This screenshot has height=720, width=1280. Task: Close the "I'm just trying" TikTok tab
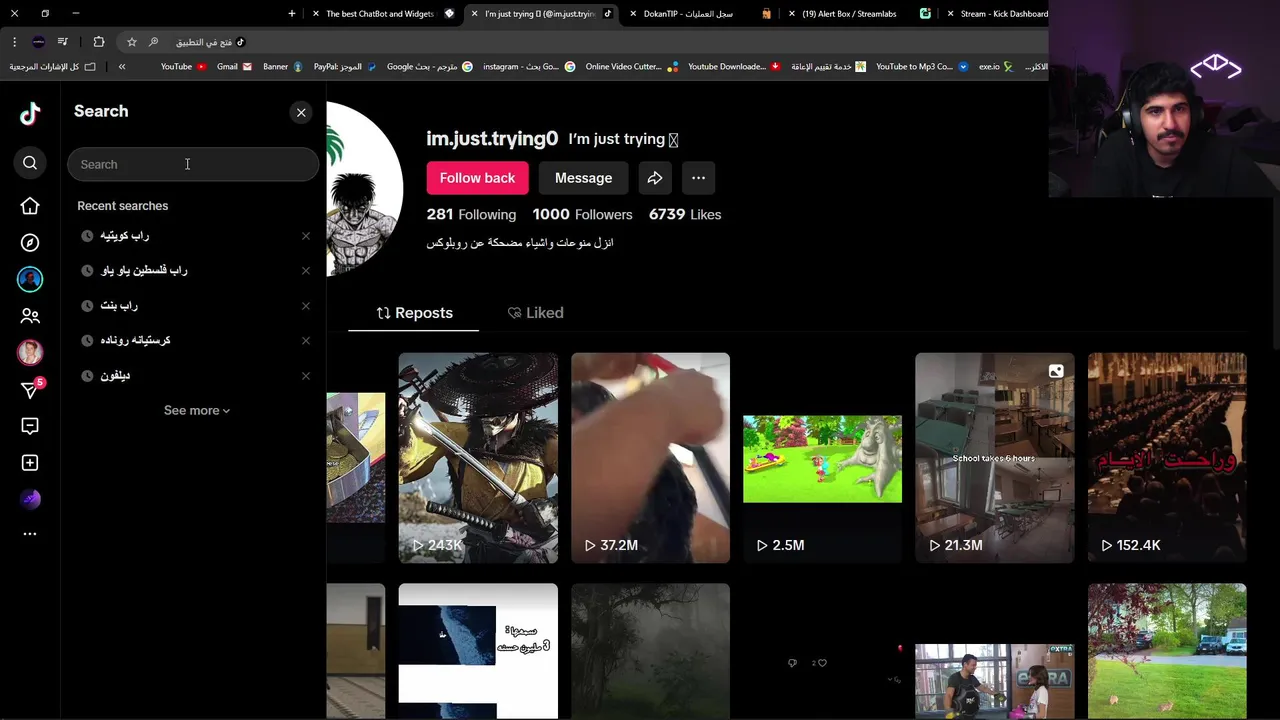click(474, 14)
